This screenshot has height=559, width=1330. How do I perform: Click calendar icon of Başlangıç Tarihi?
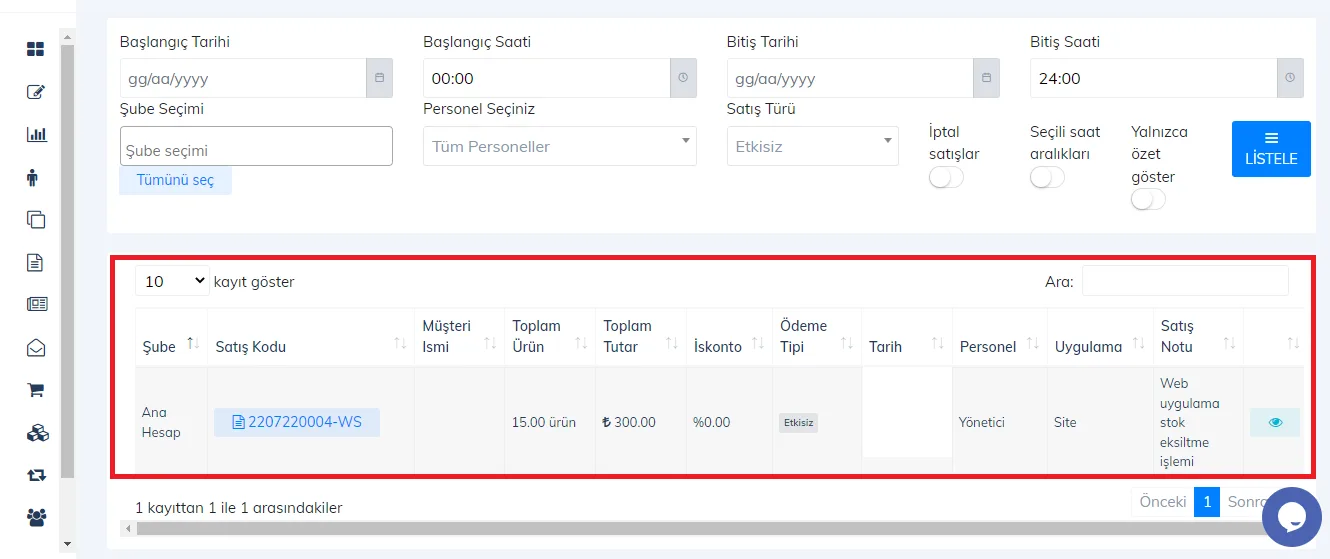[x=379, y=78]
